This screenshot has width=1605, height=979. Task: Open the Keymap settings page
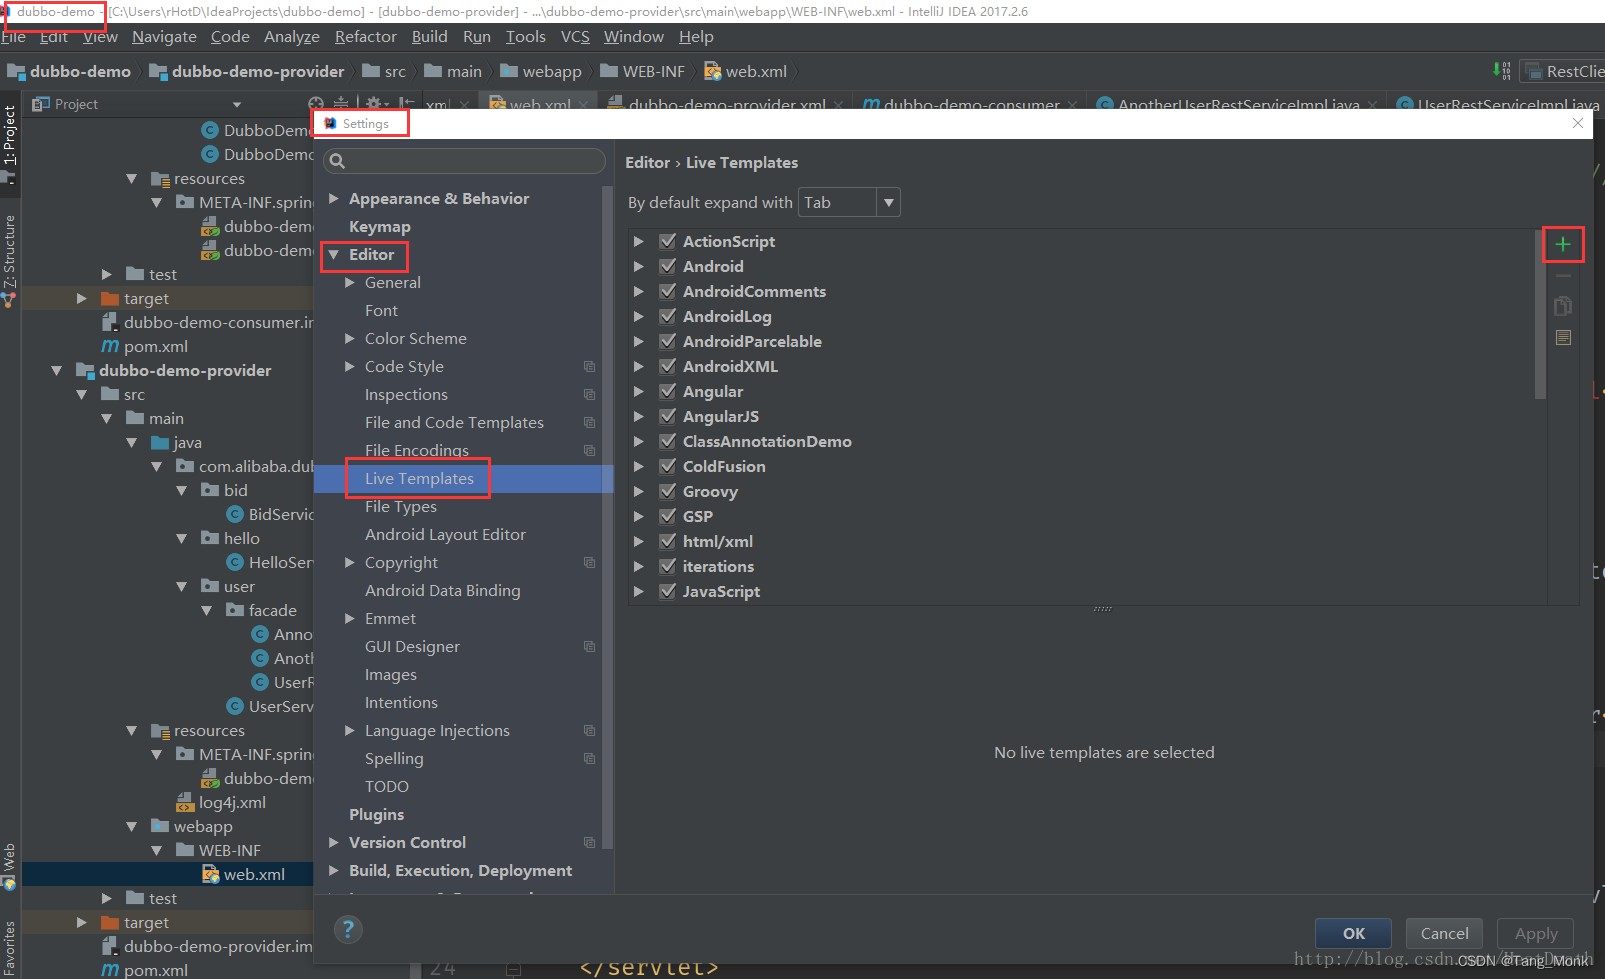coord(379,227)
